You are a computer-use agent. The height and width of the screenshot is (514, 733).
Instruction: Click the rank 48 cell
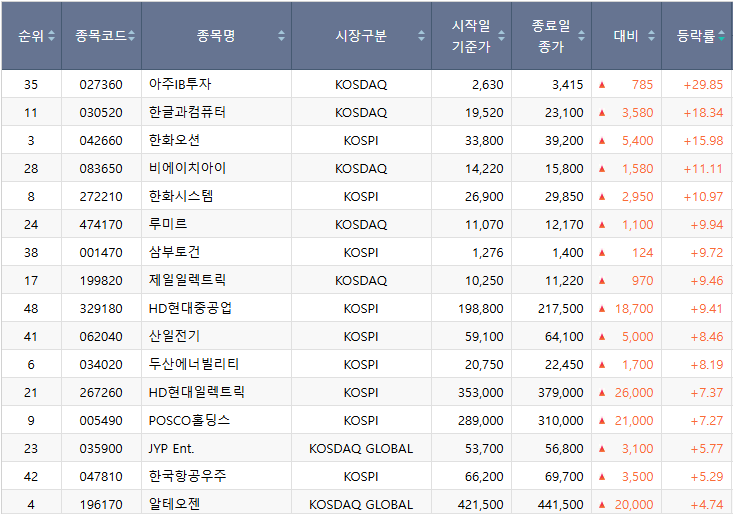31,309
